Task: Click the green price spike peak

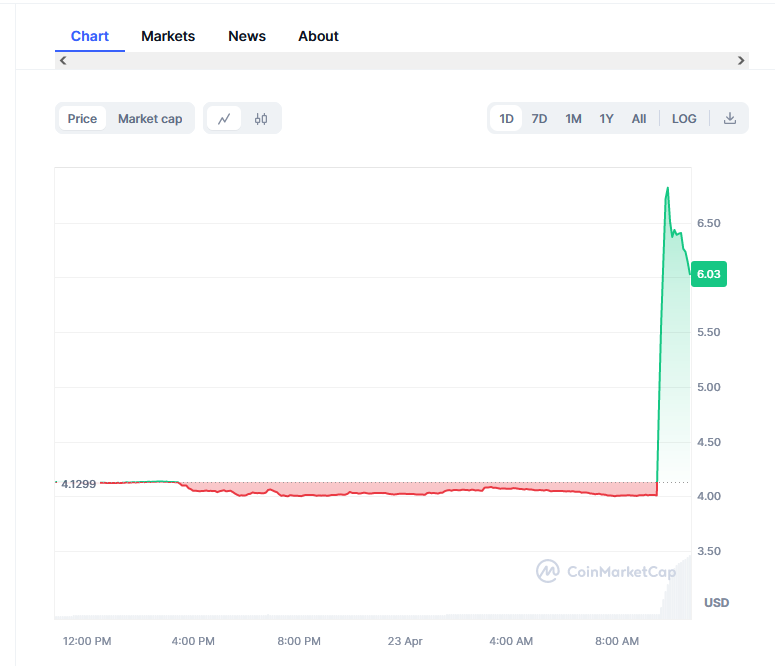Action: click(x=668, y=188)
